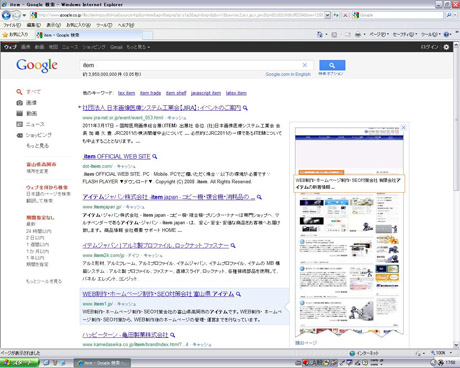Open the IE print icon in command bar
This screenshot has width=460, height=368.
click(358, 34)
